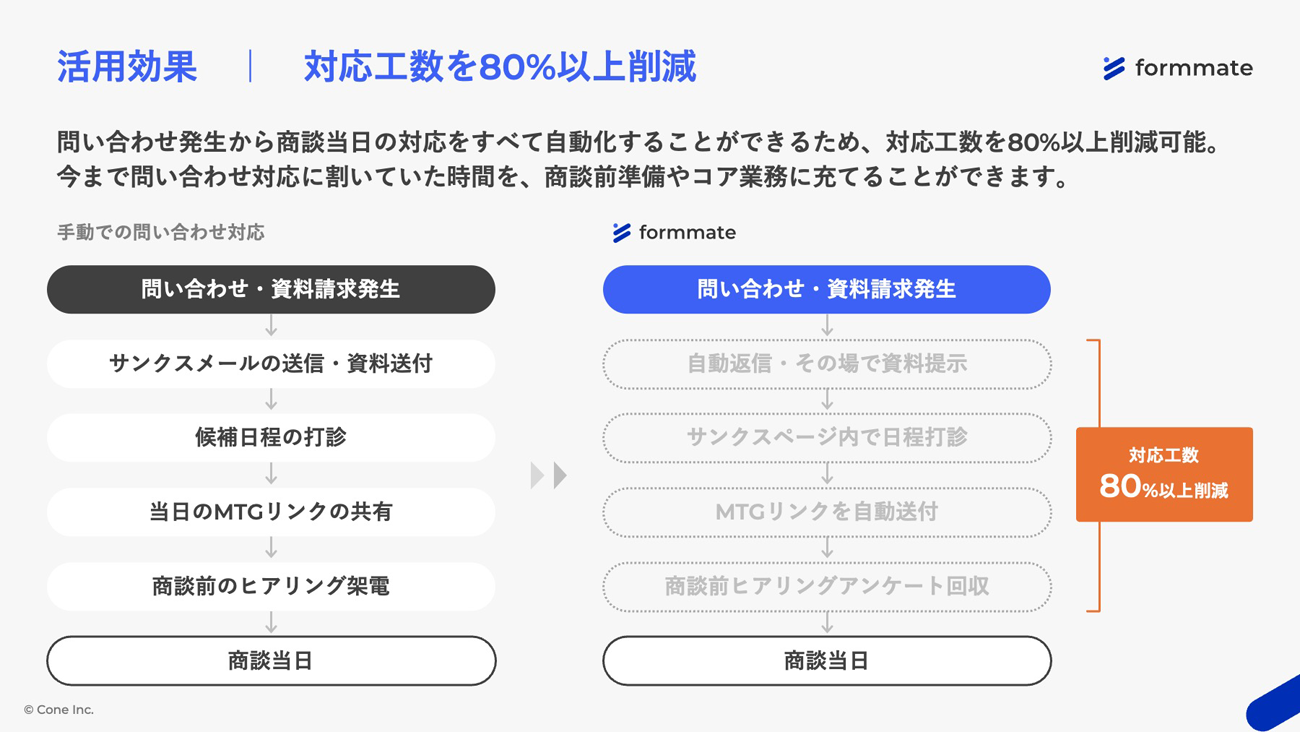The width and height of the screenshot is (1300, 732).
Task: Click the 商談前のヒアリング架電 step
Action: tap(271, 586)
